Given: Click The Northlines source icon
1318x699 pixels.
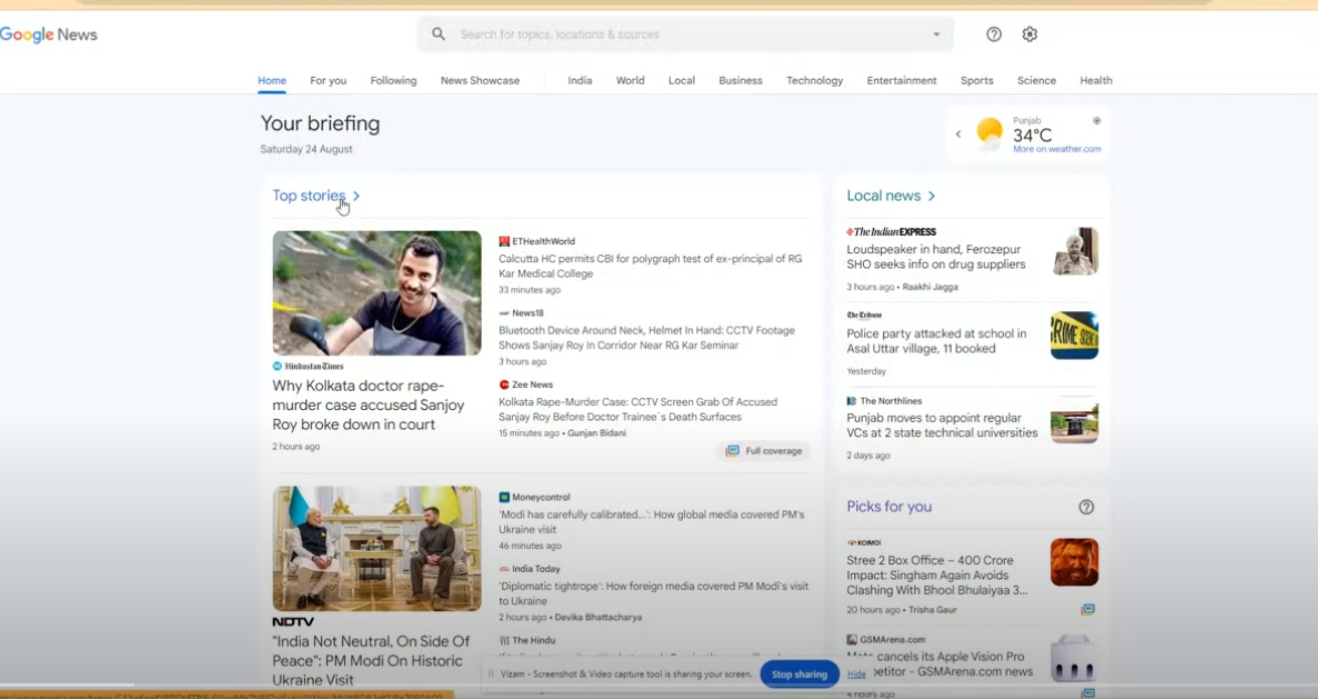Looking at the screenshot, I should [x=851, y=401].
